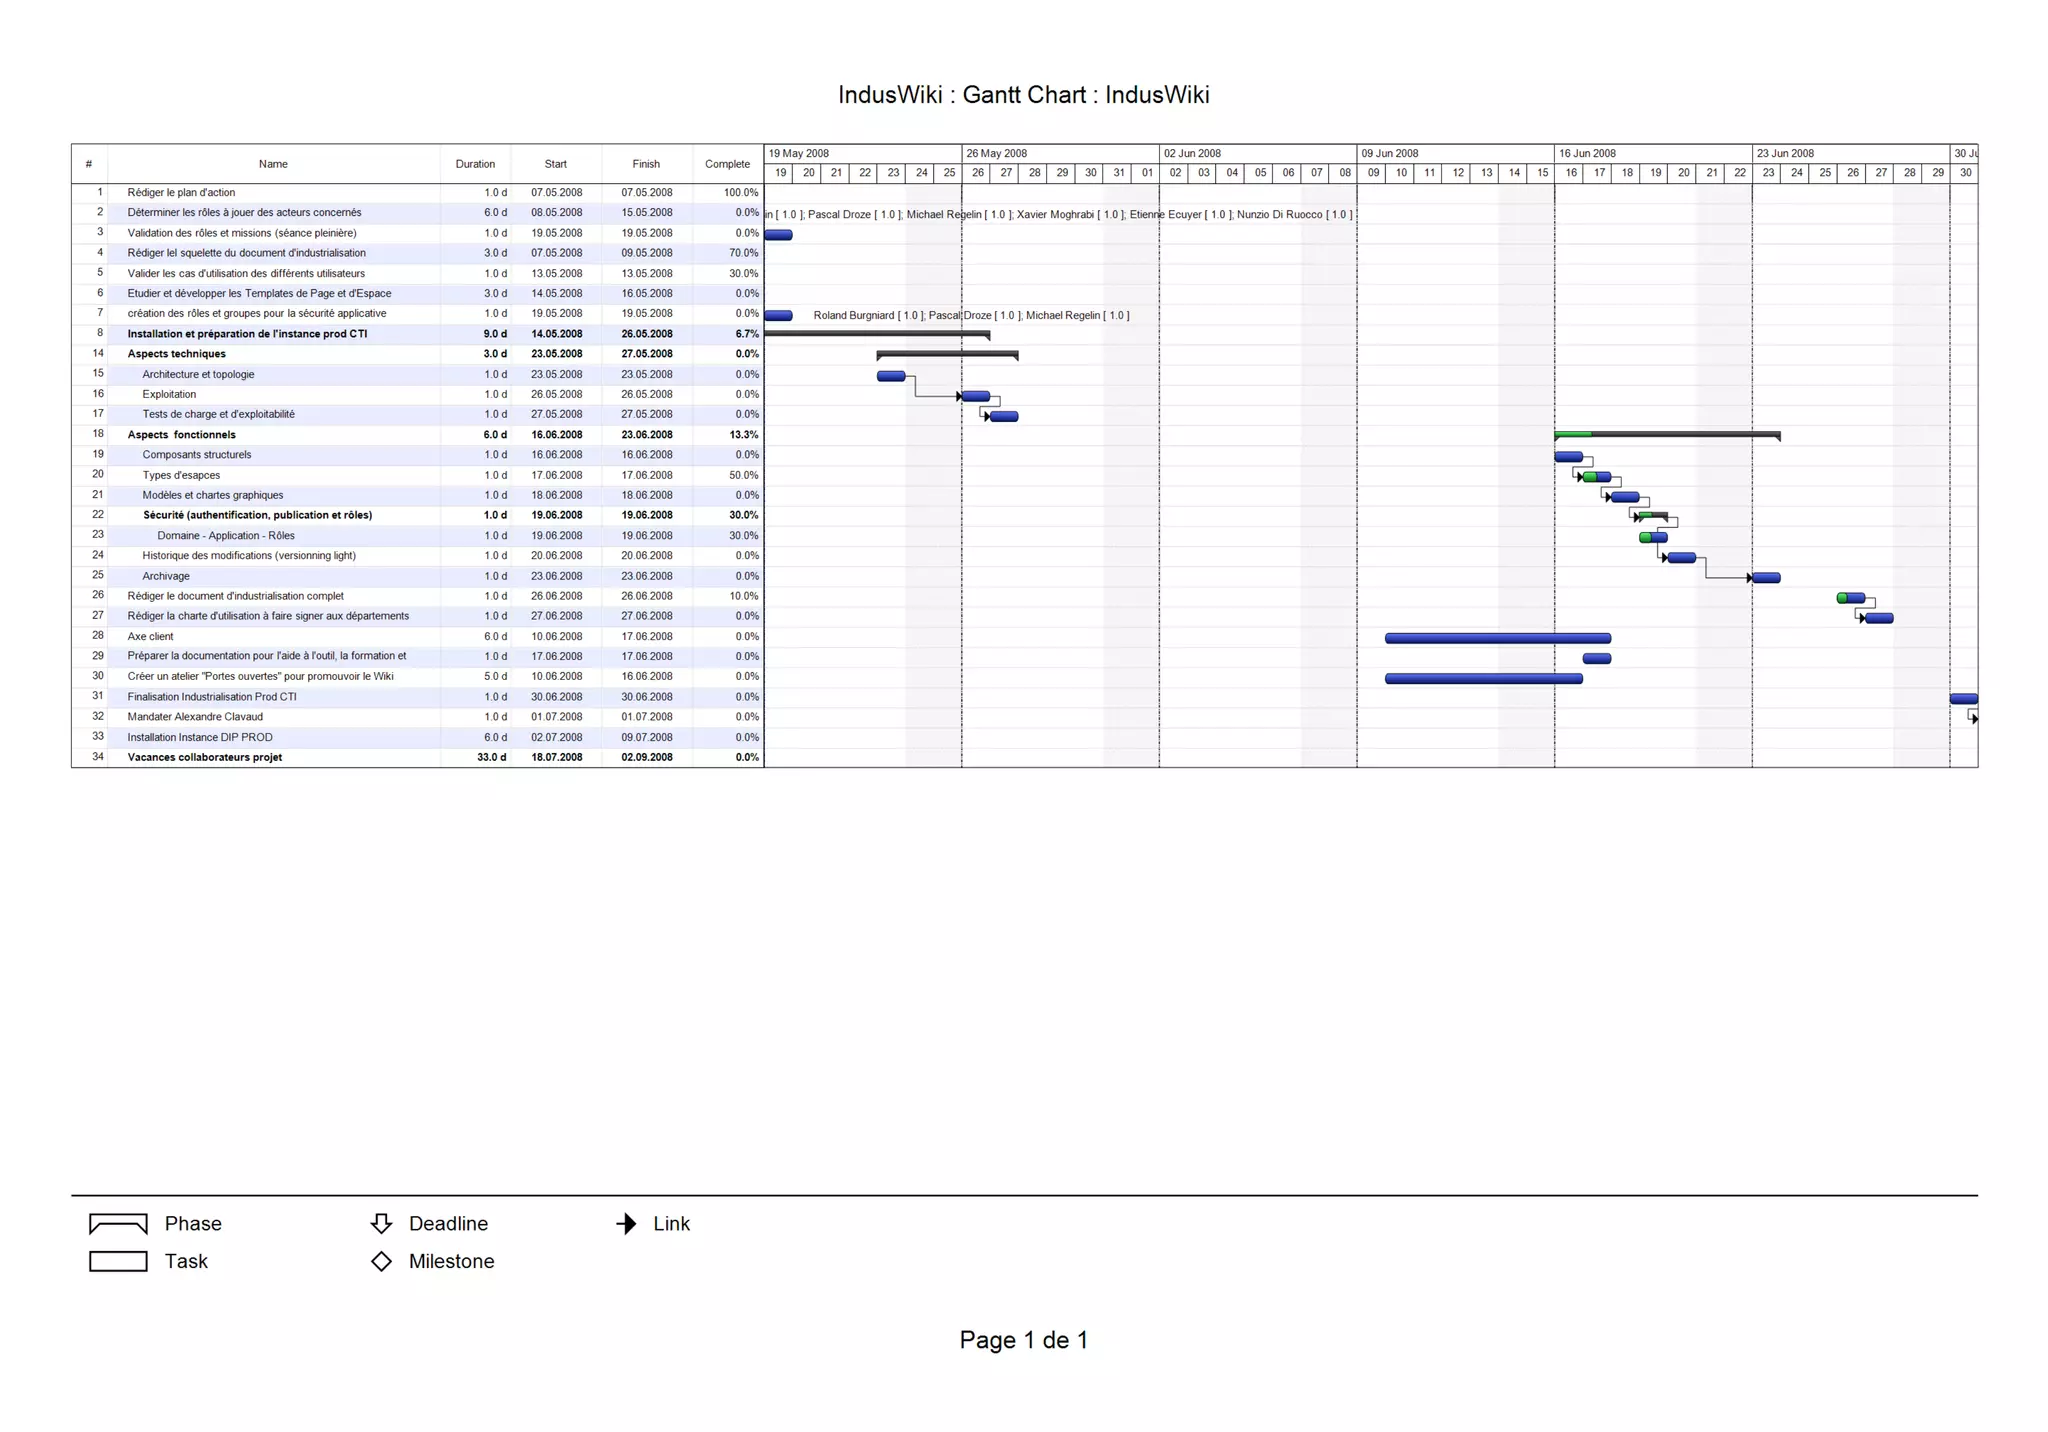Screen dimensions: 2048x1432
Task: Select the Aspects techniques phase row
Action: click(x=177, y=354)
